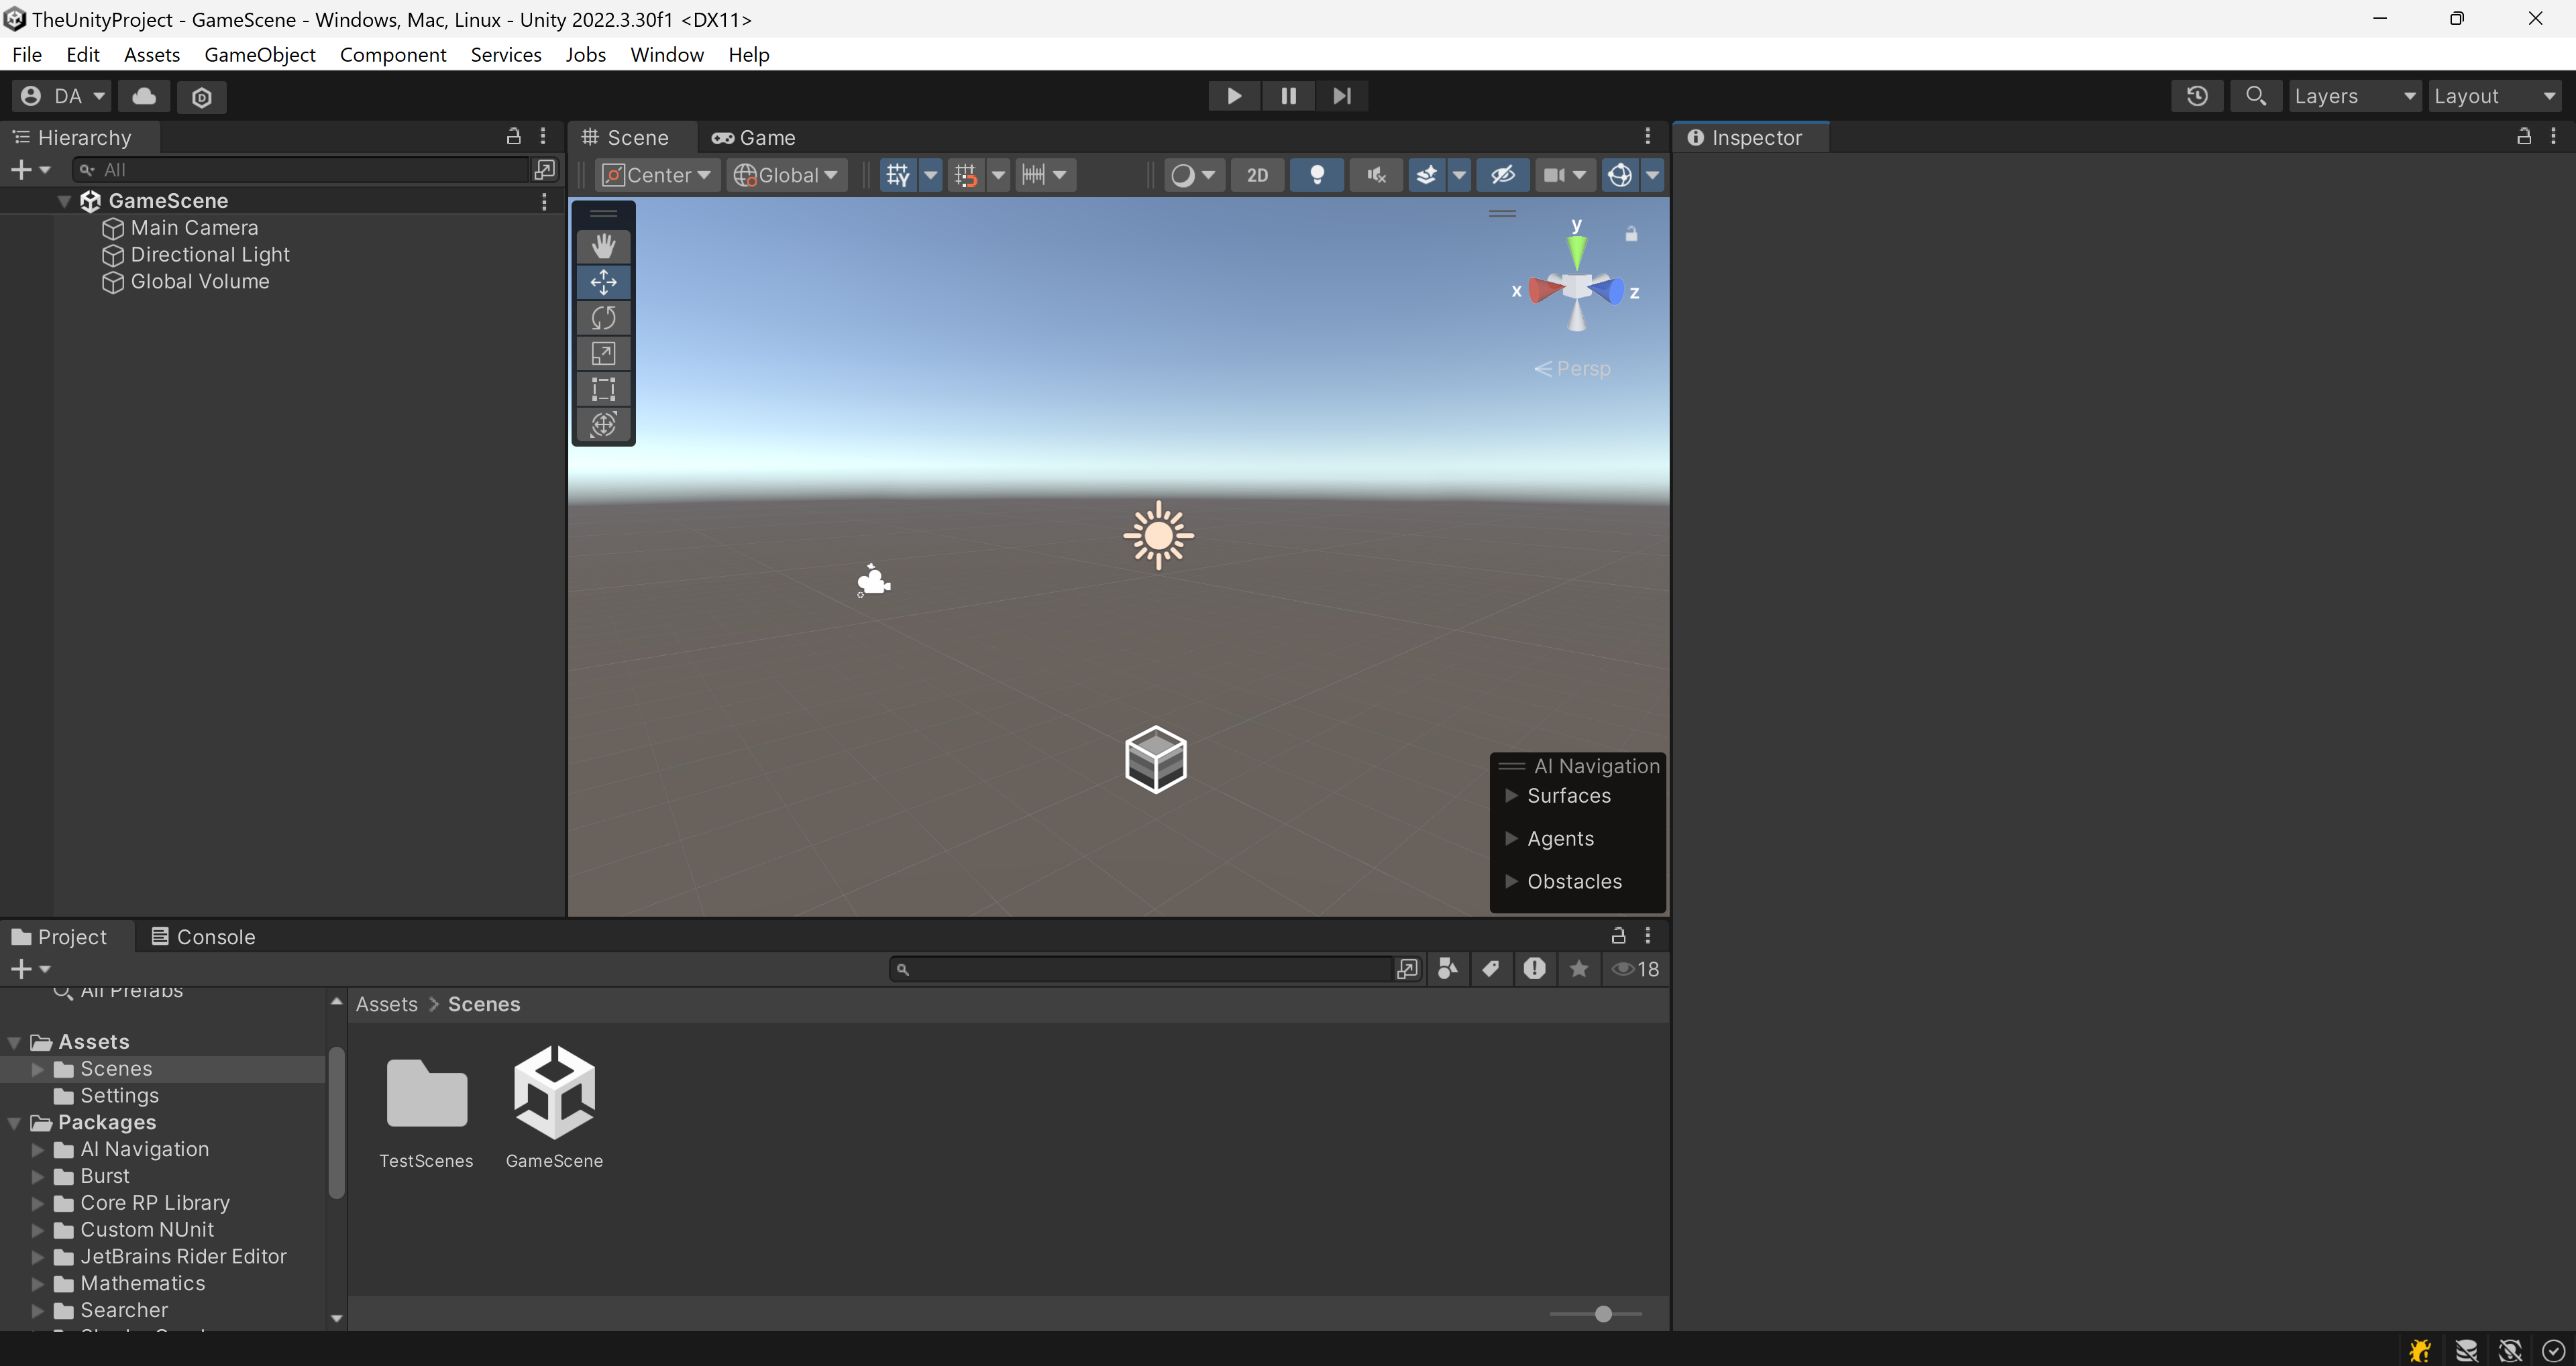Open the Layout dropdown
Image resolution: width=2576 pixels, height=1366 pixels.
pyautogui.click(x=2495, y=96)
